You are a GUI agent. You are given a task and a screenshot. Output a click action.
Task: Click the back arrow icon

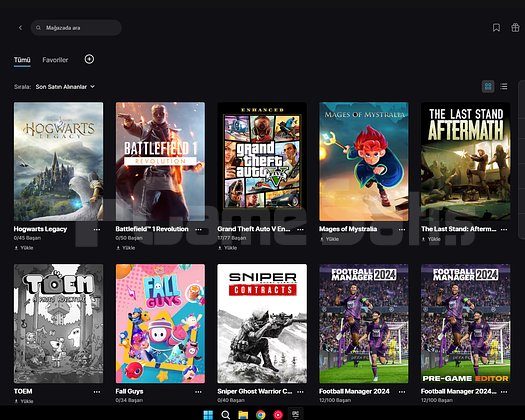[20, 28]
